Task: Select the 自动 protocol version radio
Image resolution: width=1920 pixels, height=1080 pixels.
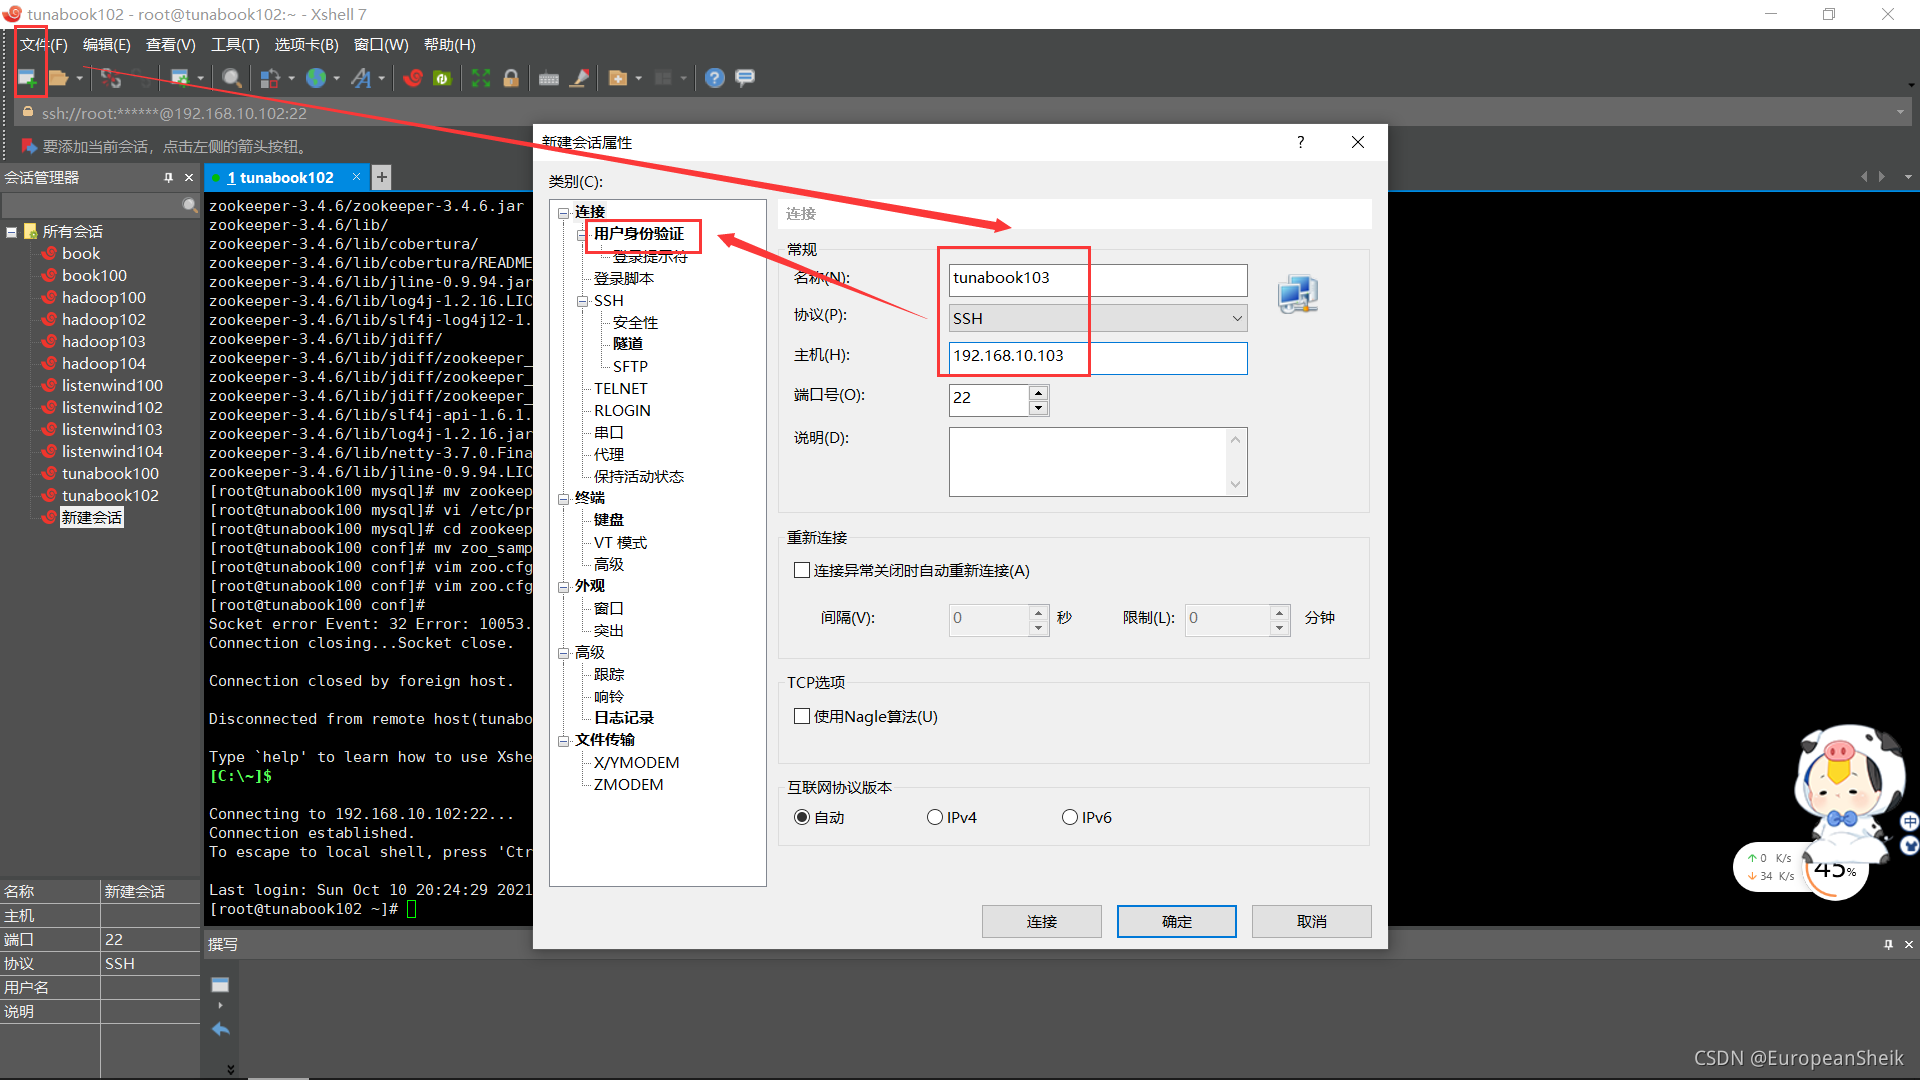Action: click(802, 817)
